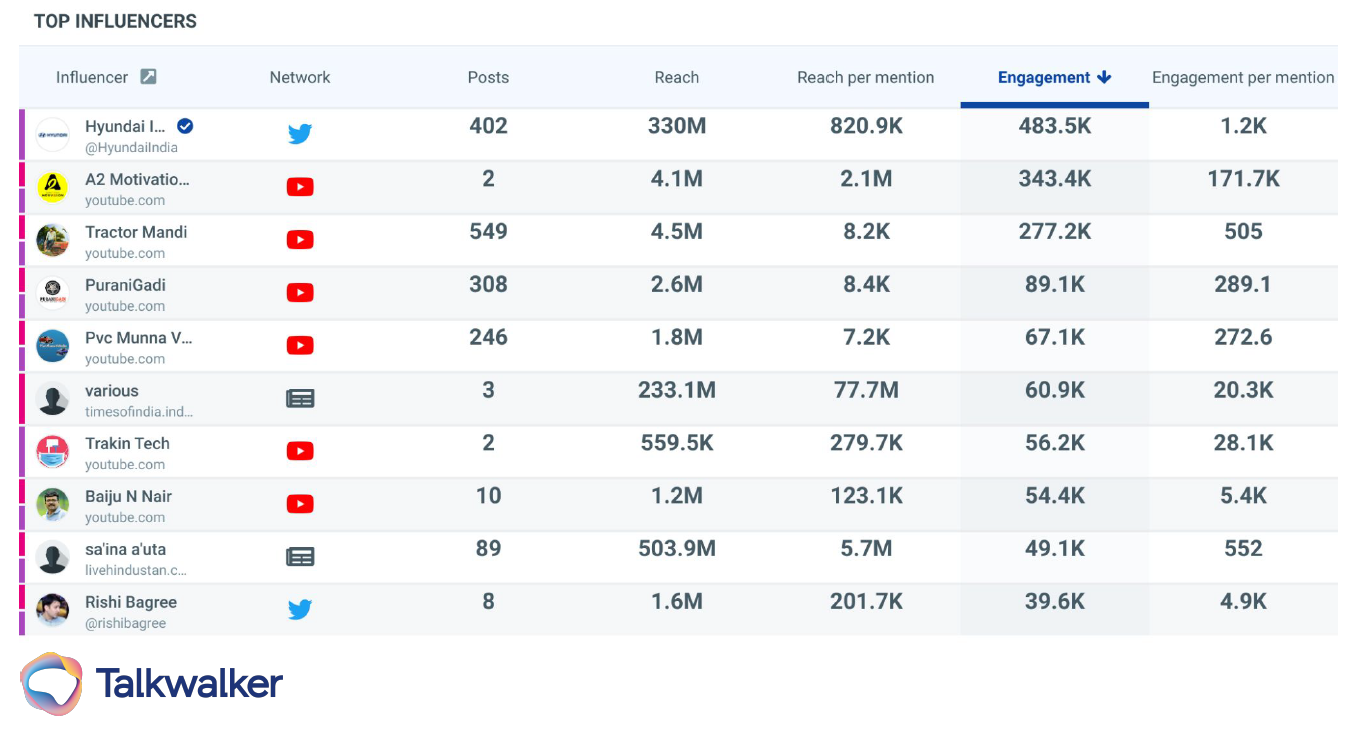Viewport: 1367px width, 730px height.
Task: Sort table by Influencer column
Action: coord(92,77)
